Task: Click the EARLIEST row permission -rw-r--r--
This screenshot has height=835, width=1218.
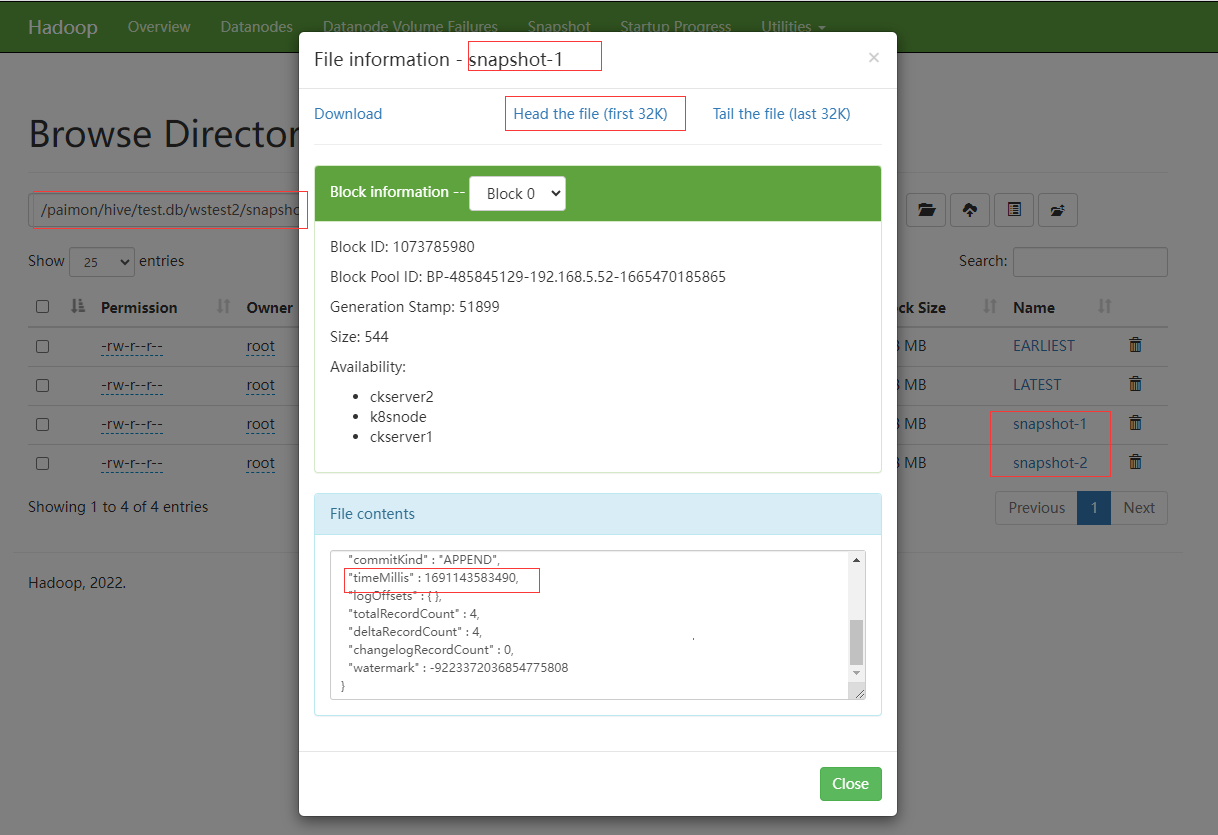Action: 132,346
